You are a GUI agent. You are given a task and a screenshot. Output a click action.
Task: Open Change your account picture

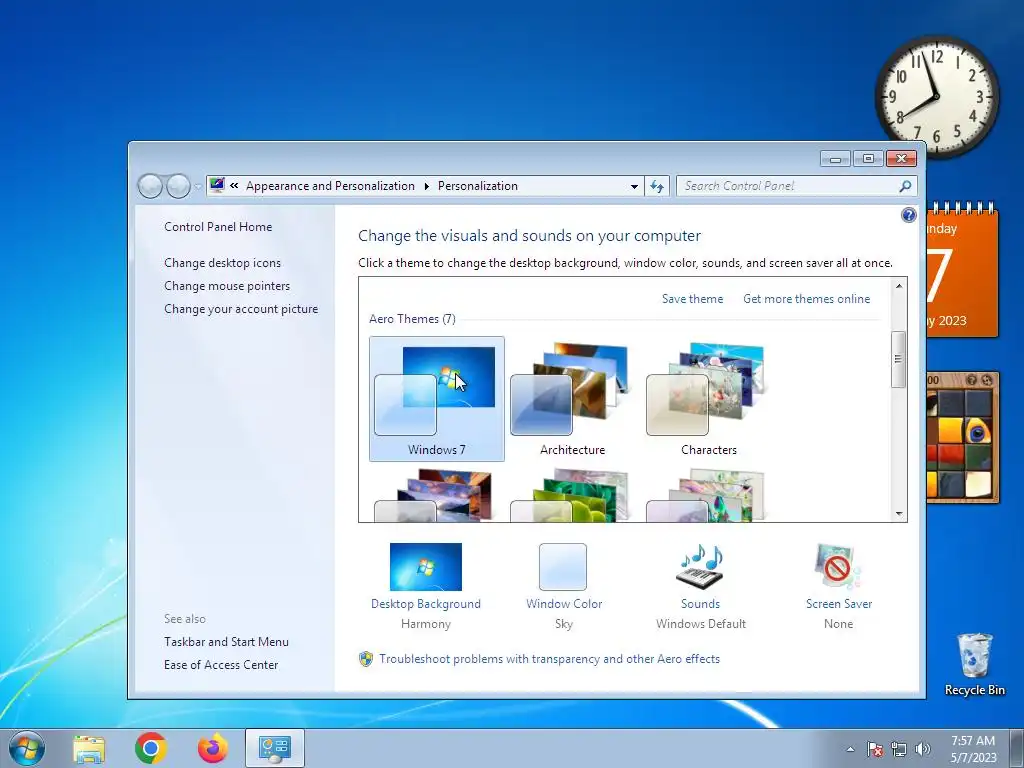[x=241, y=309]
